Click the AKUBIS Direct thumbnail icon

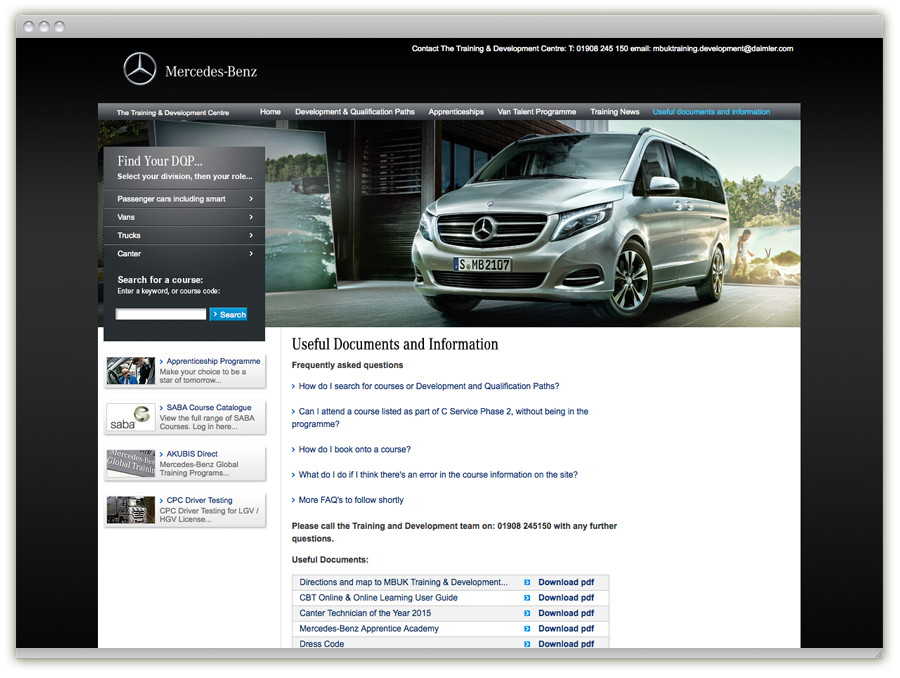pyautogui.click(x=131, y=464)
